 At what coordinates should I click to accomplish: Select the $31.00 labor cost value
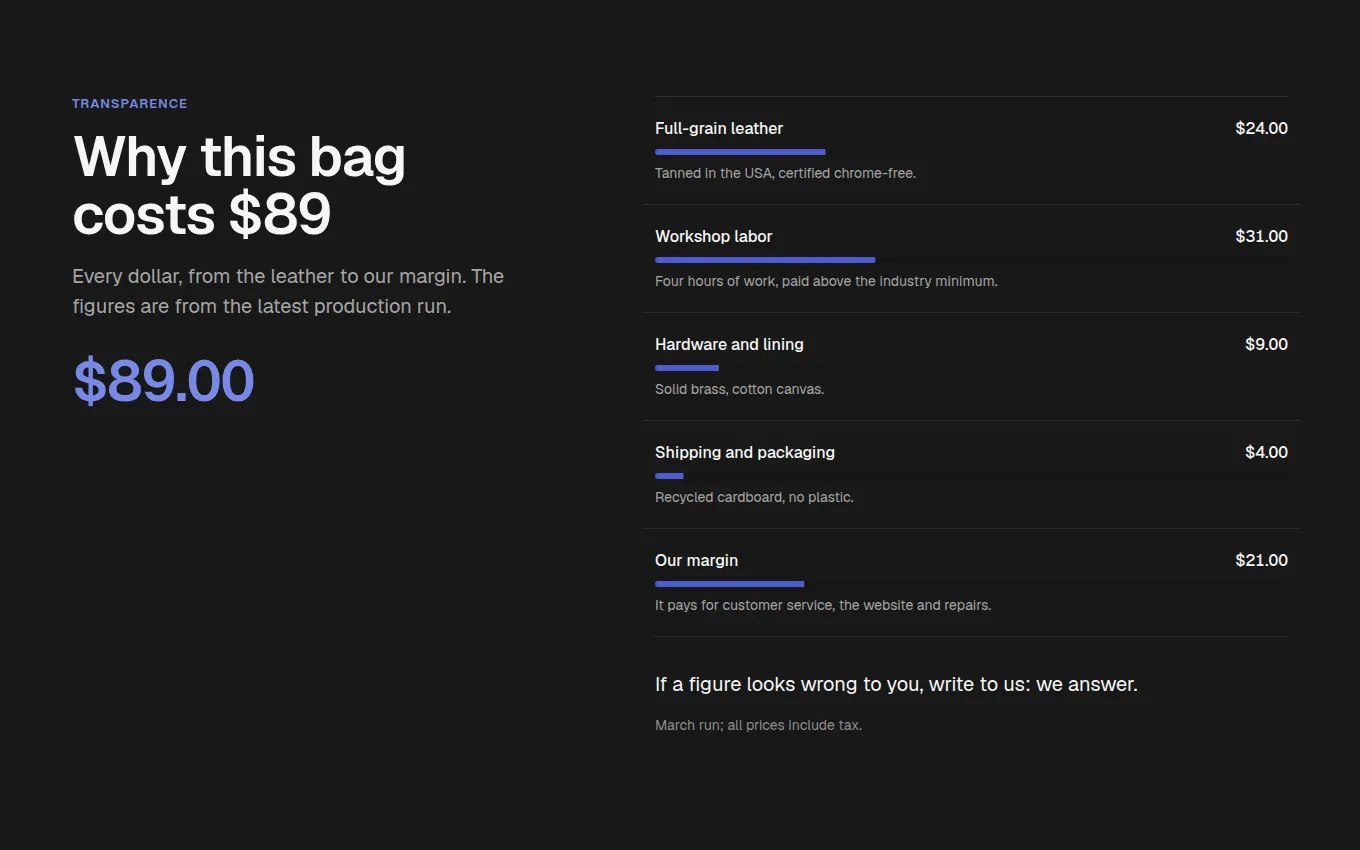[1261, 236]
